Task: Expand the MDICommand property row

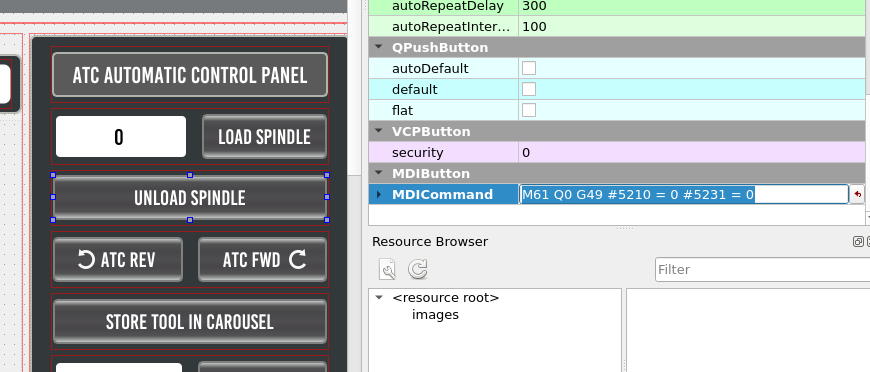Action: [380, 194]
